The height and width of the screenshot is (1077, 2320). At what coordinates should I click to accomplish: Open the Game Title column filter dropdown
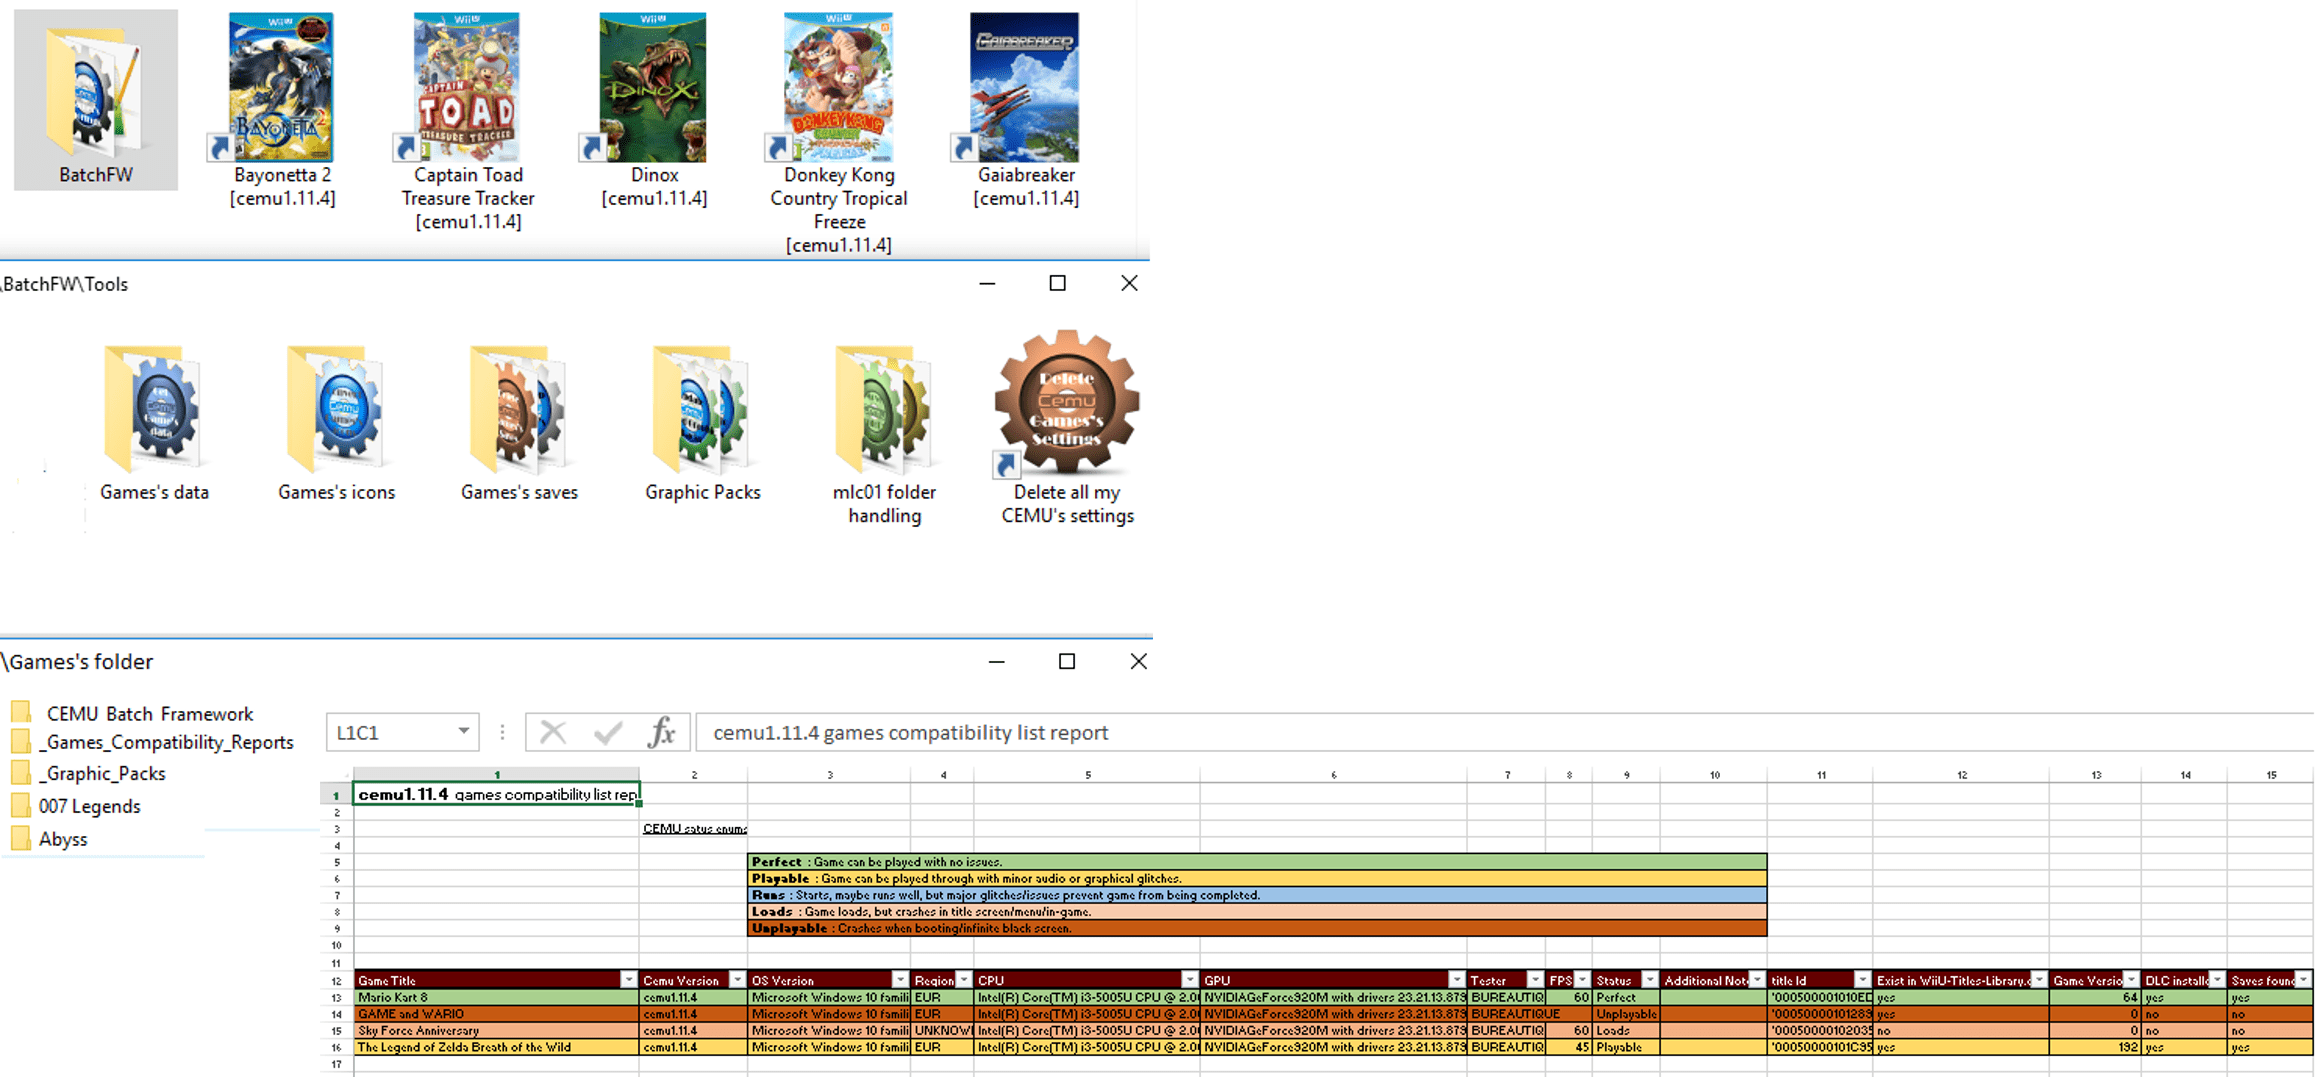pos(628,980)
